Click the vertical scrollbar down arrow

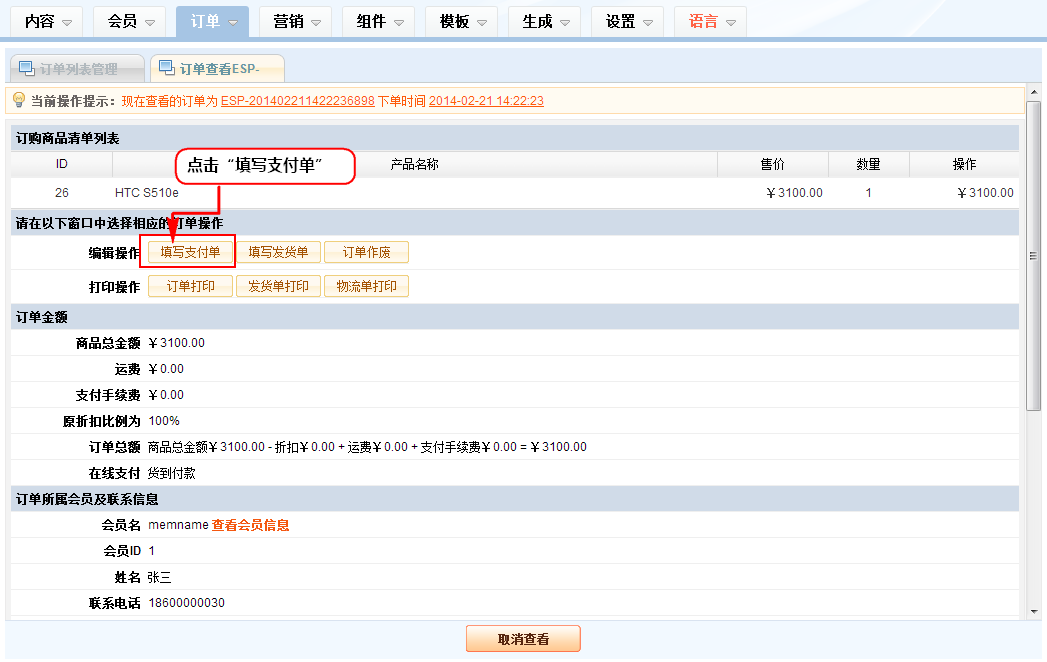pyautogui.click(x=1034, y=610)
